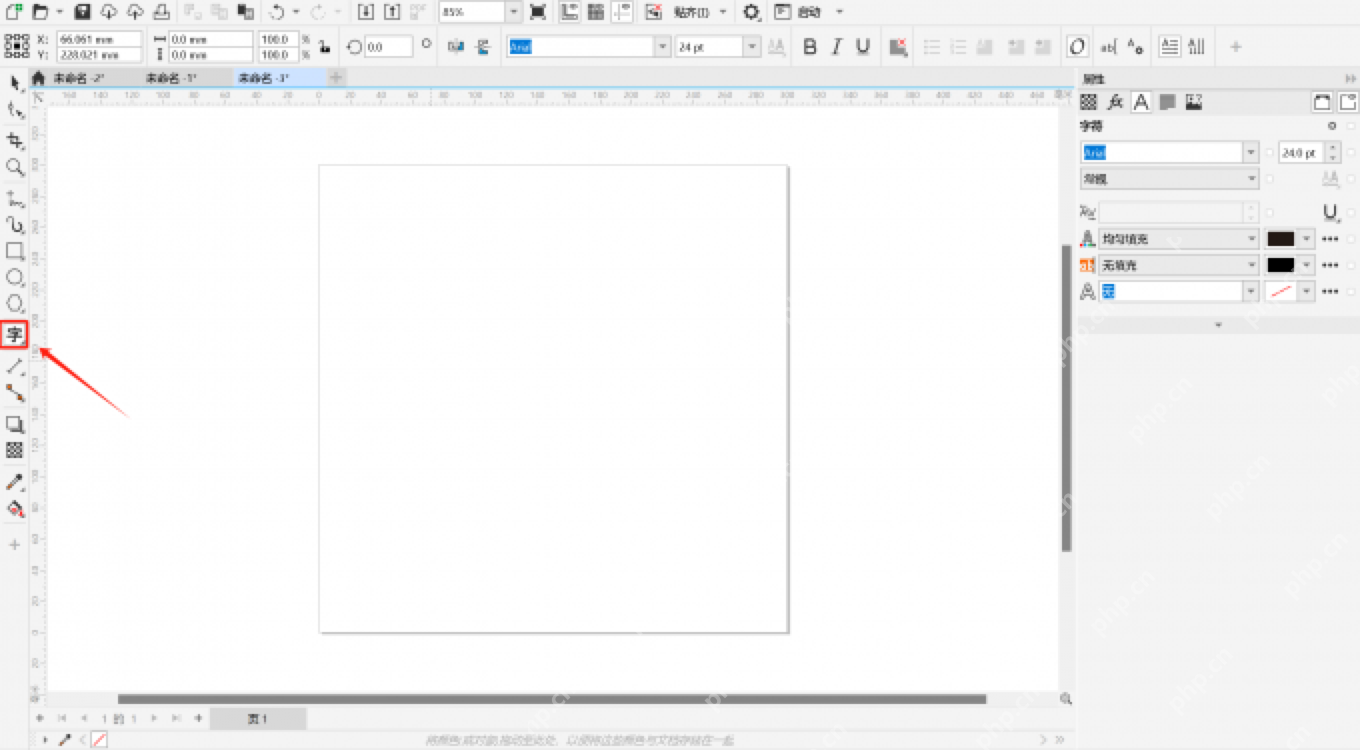
Task: Click the Import icon
Action: 366,12
